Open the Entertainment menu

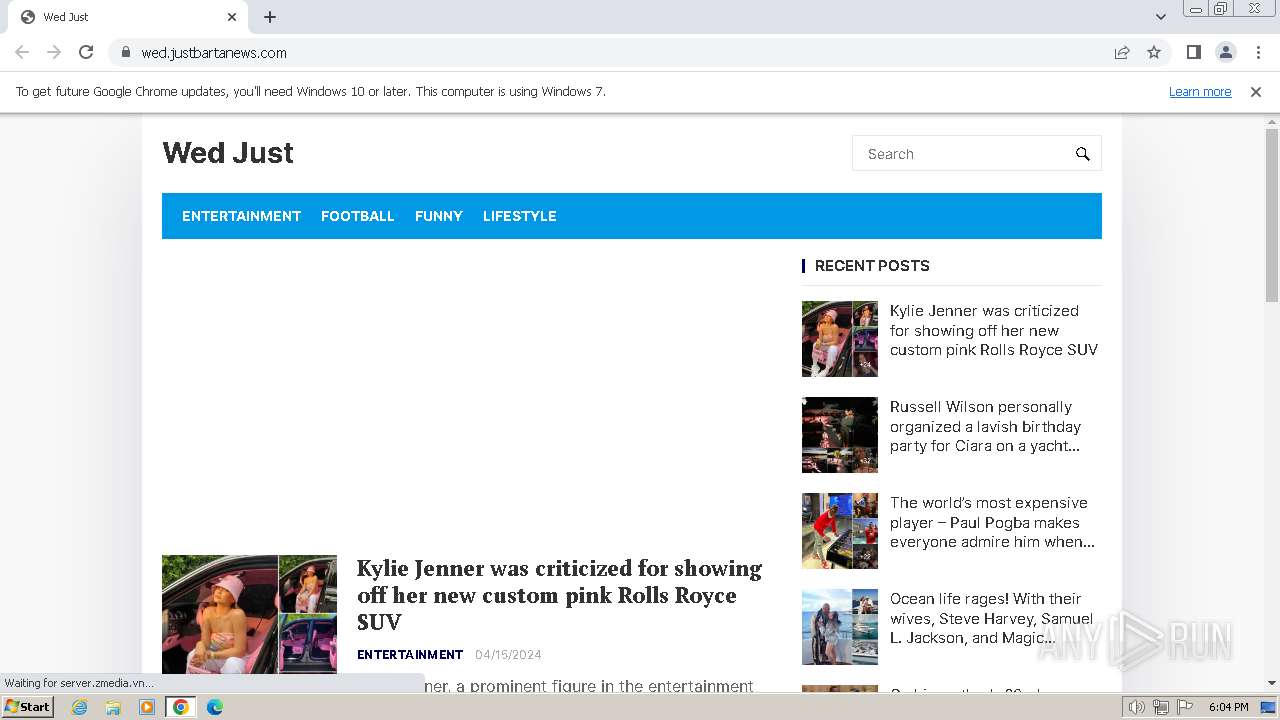click(x=241, y=216)
